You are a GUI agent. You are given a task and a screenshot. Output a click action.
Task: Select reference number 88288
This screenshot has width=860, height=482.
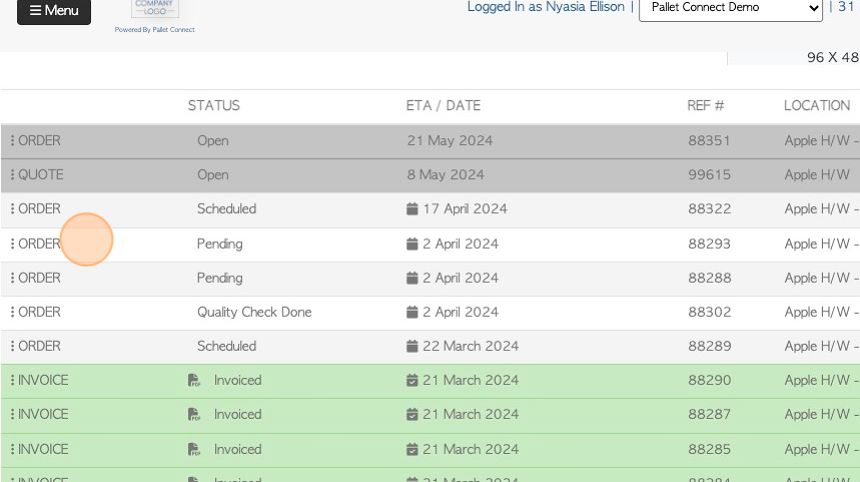[709, 277]
